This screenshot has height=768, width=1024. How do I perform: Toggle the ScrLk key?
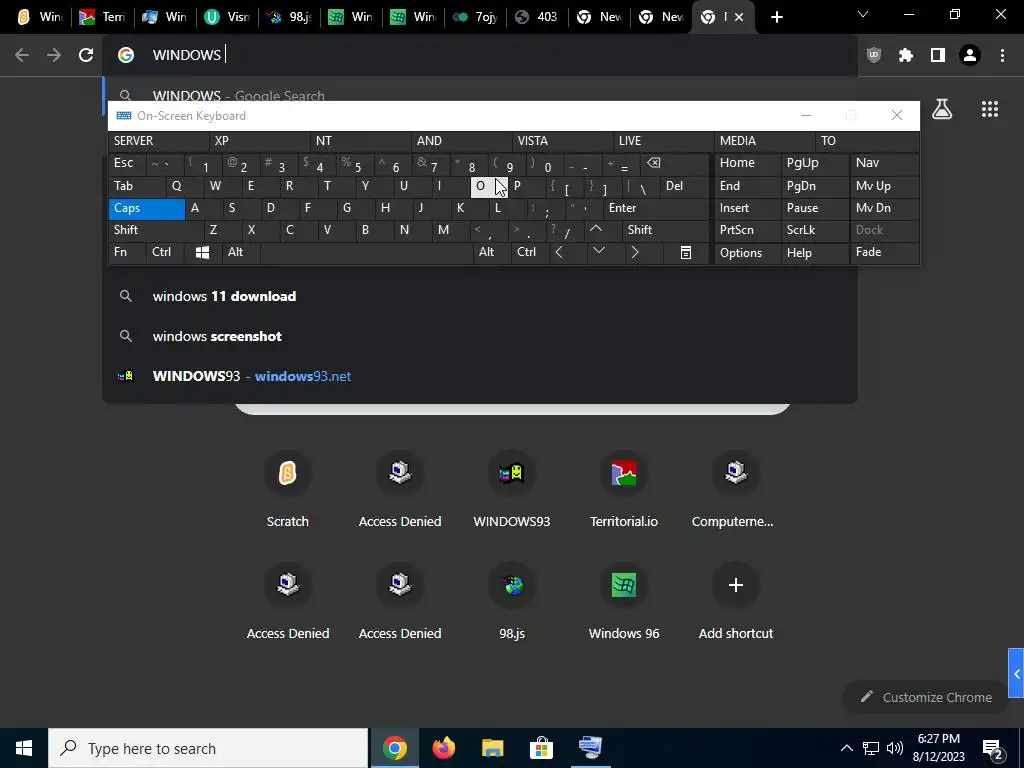814,230
